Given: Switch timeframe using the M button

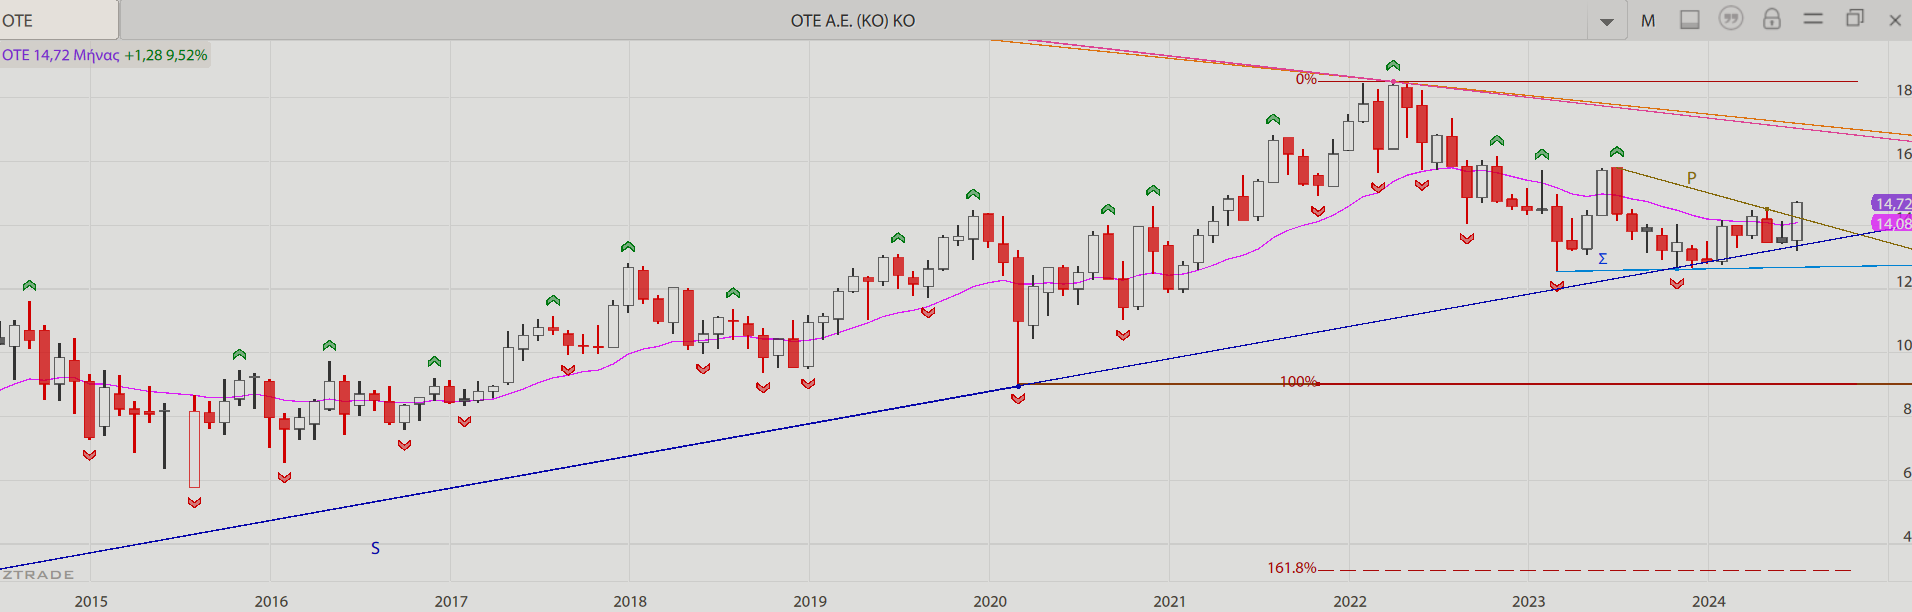Looking at the screenshot, I should 1648,20.
